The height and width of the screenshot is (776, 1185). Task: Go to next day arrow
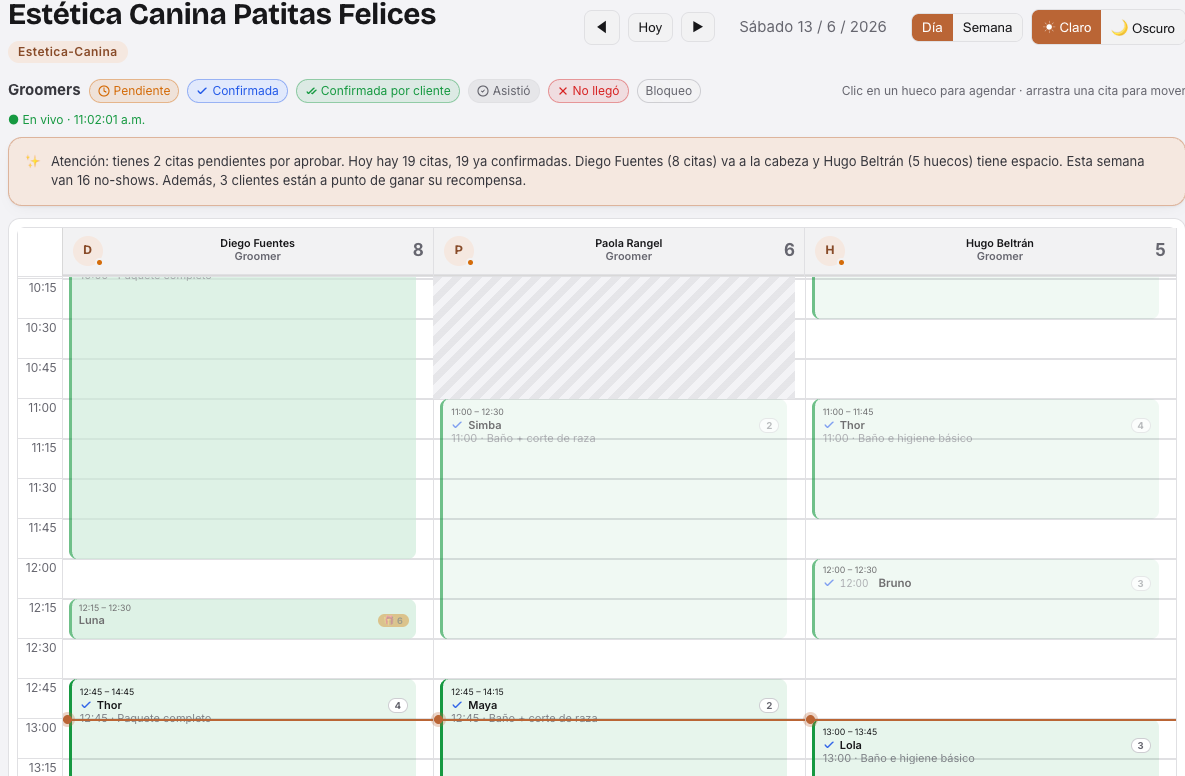click(x=698, y=27)
